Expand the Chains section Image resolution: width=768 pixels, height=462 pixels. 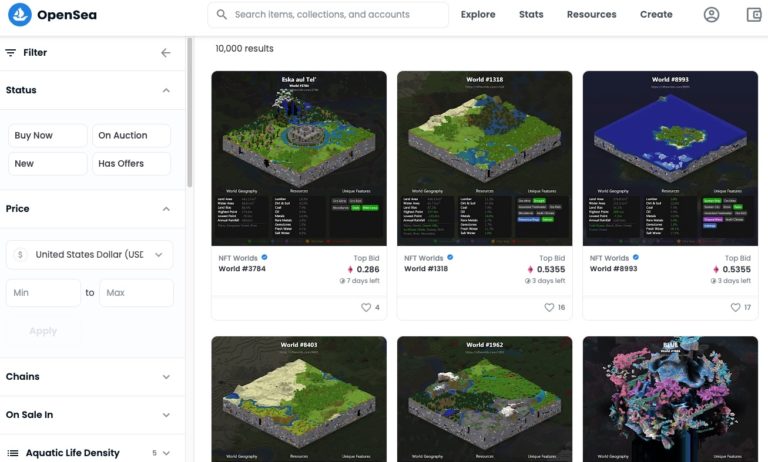point(166,377)
